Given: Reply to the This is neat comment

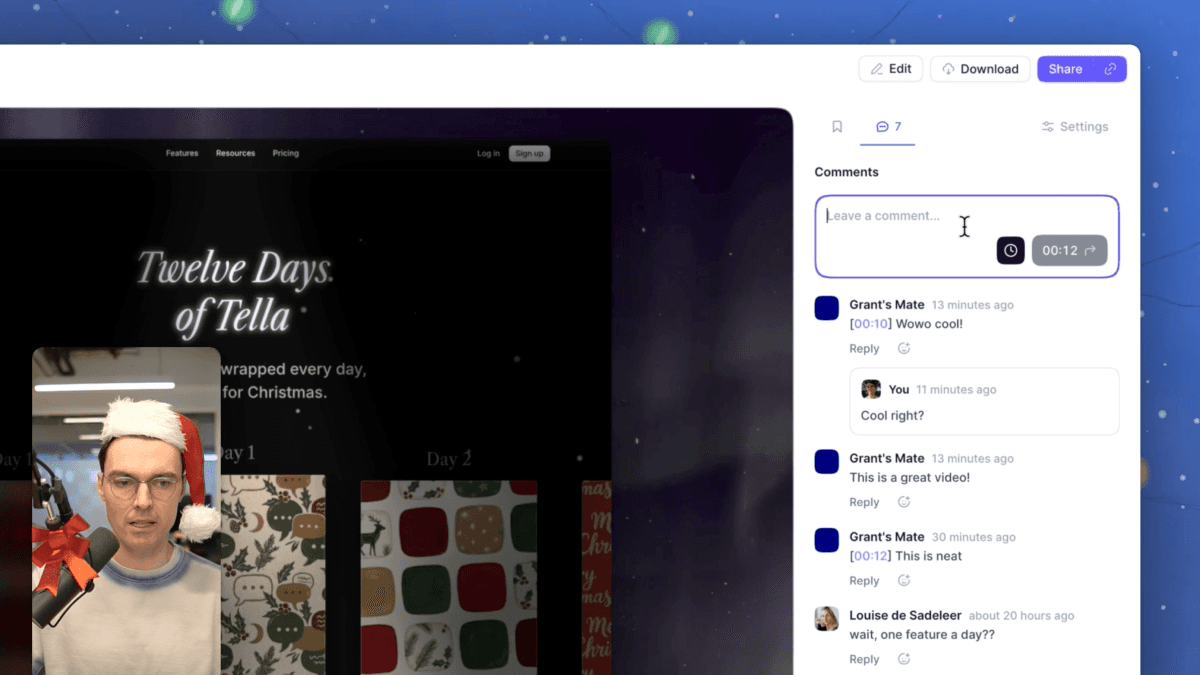Looking at the screenshot, I should pyautogui.click(x=864, y=581).
